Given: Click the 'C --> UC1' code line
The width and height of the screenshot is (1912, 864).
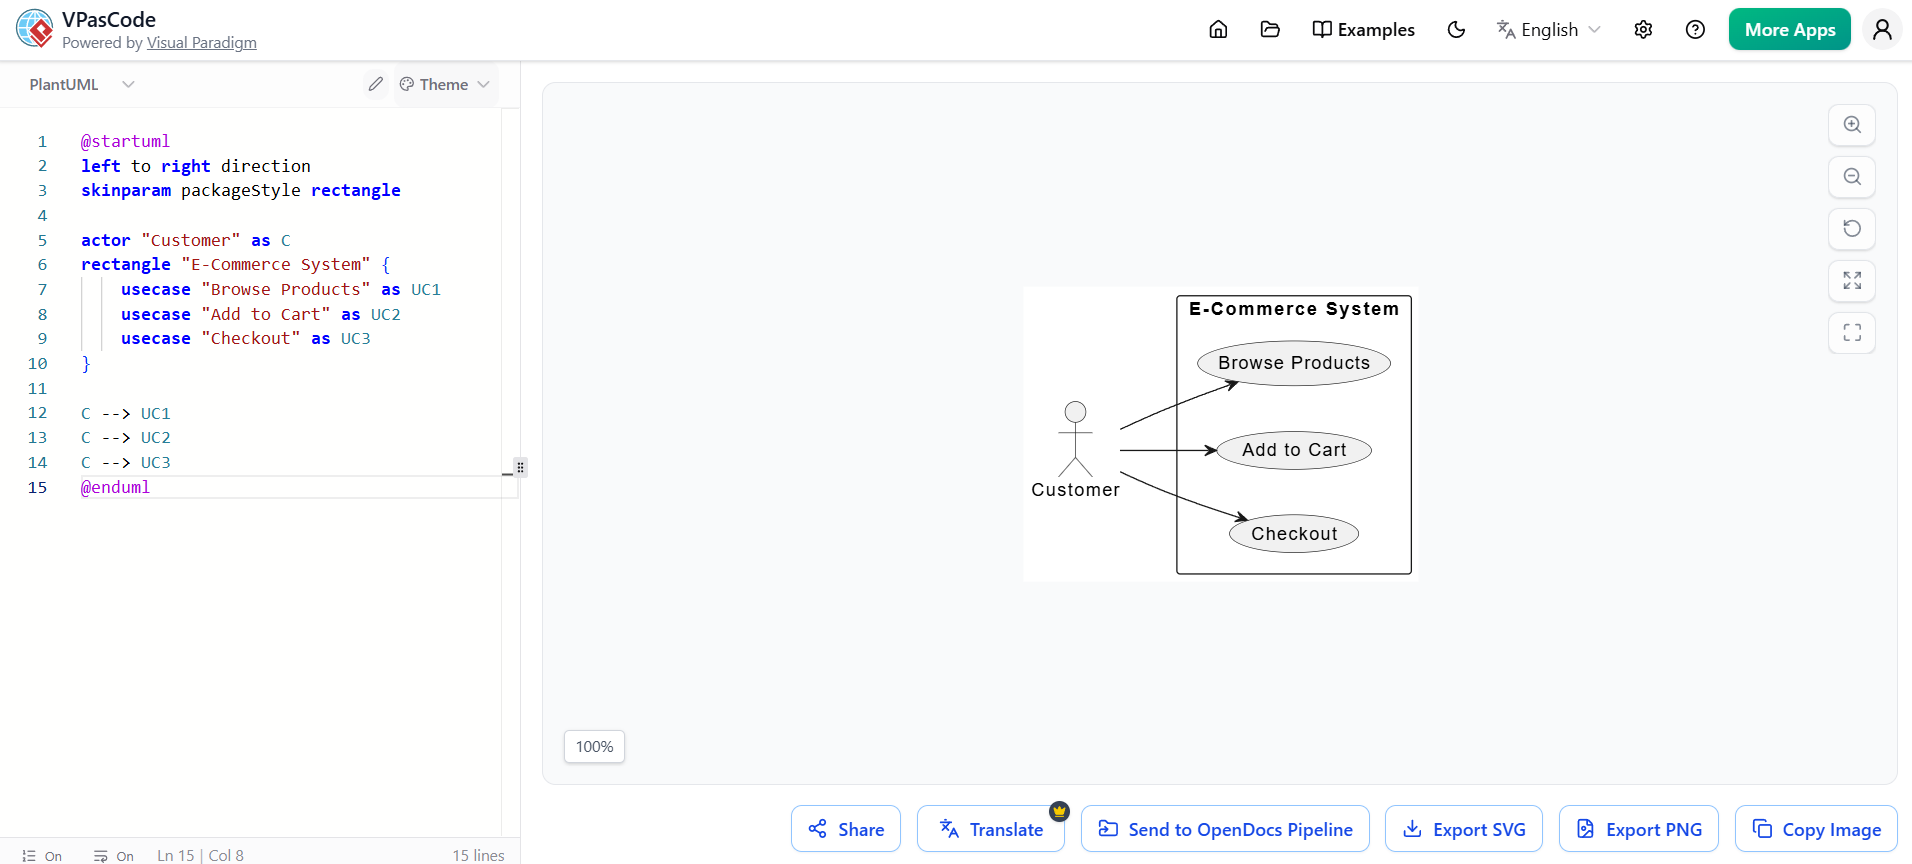Looking at the screenshot, I should pos(126,413).
